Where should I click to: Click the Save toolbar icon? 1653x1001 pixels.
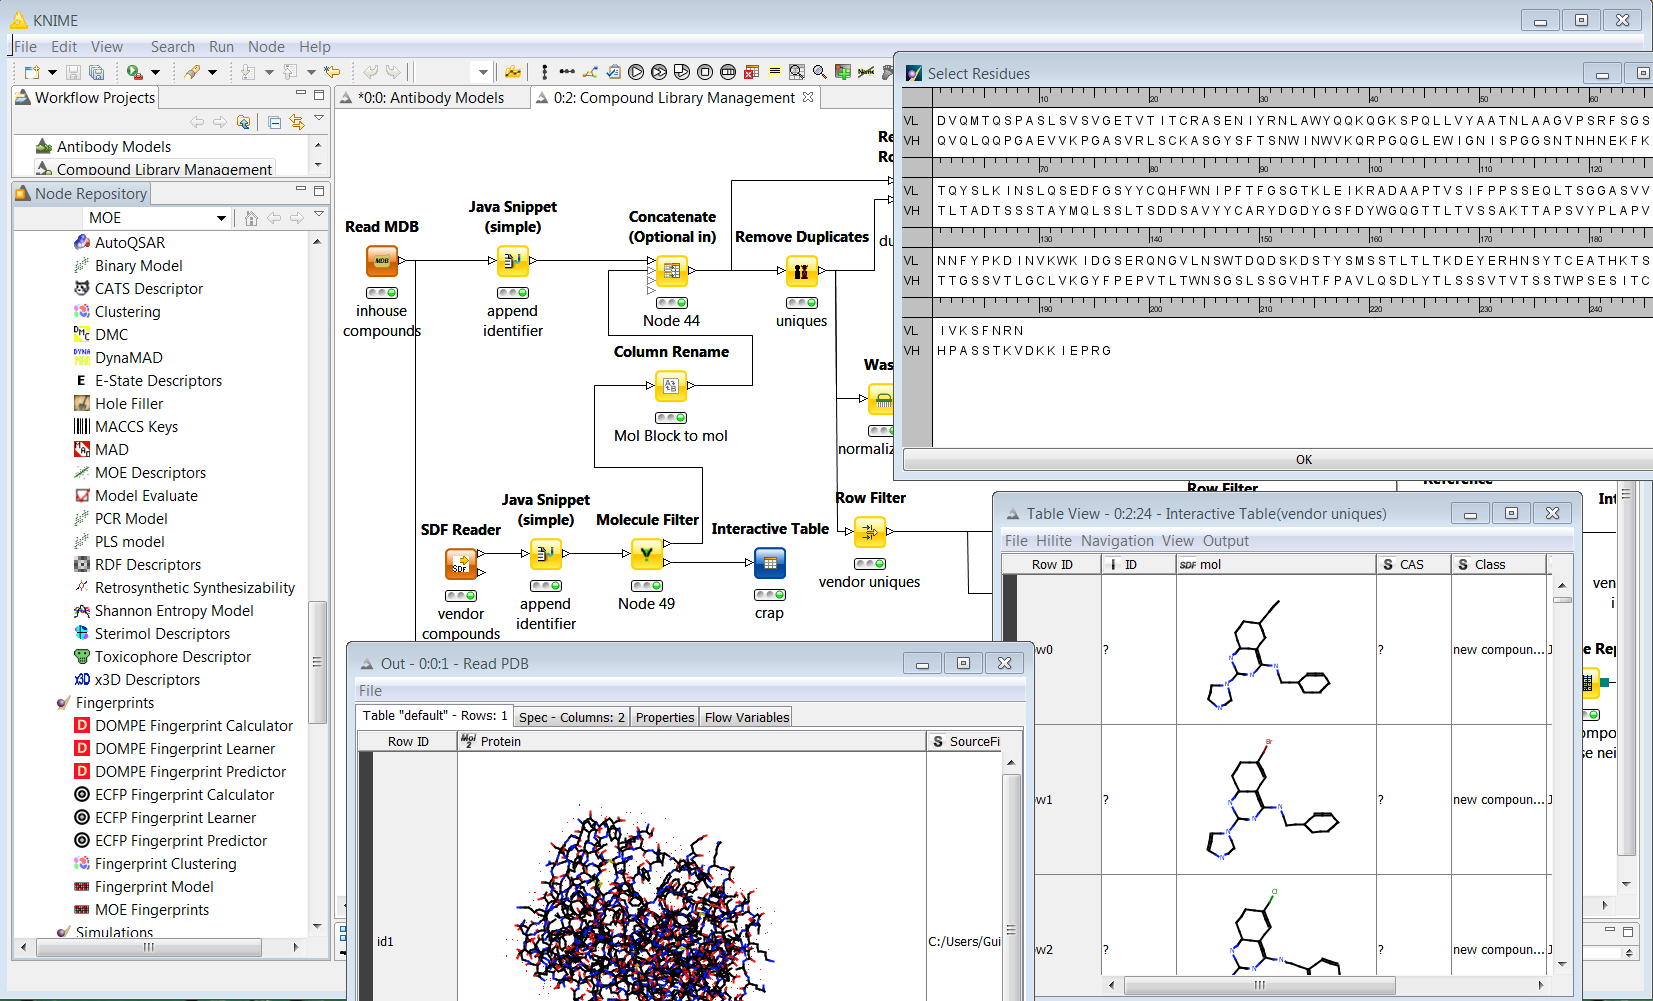click(x=73, y=72)
